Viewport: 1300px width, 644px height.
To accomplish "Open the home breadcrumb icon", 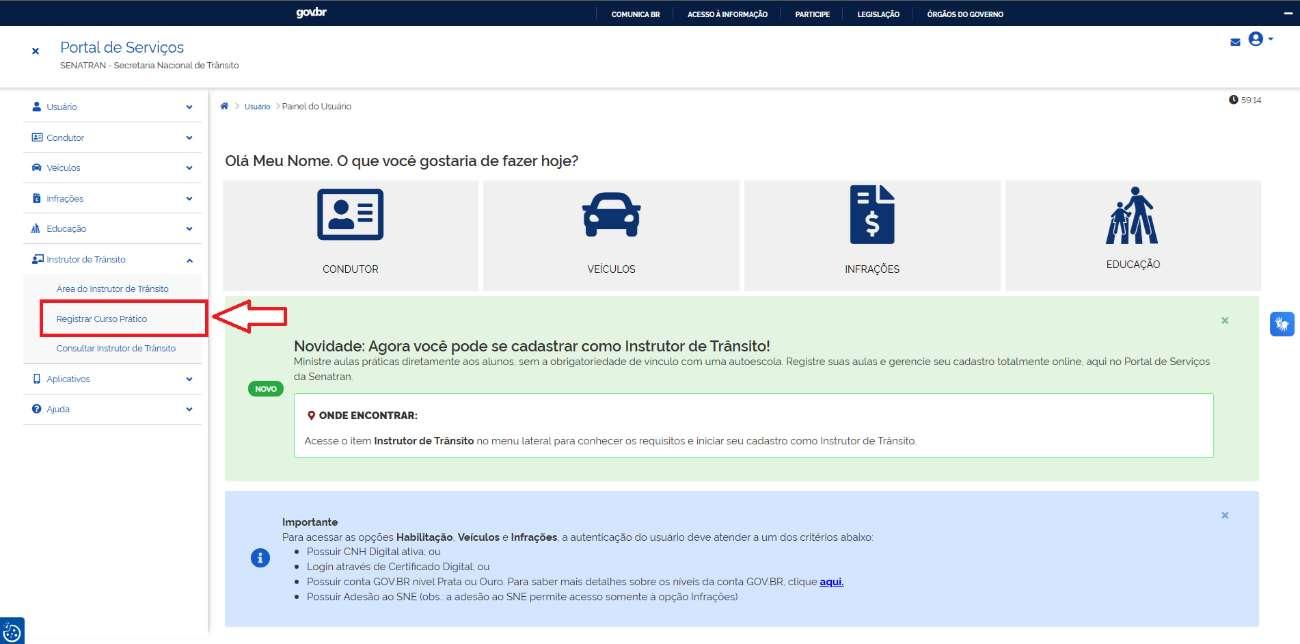I will tap(224, 105).
